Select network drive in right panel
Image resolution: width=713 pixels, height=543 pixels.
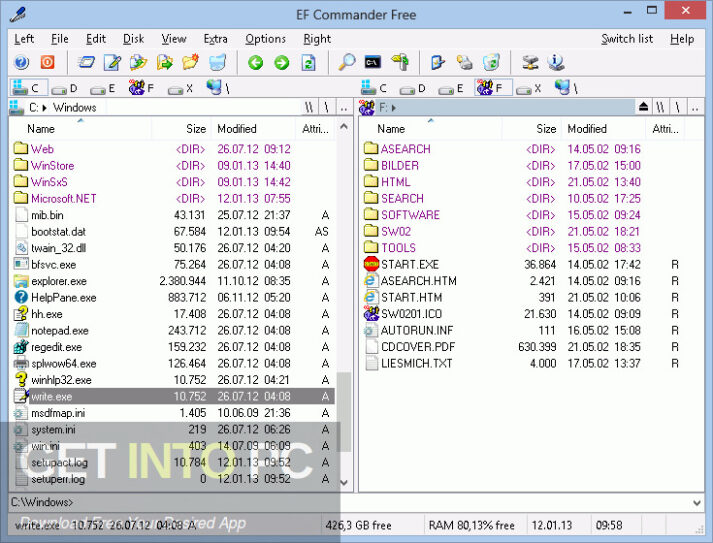coord(566,87)
